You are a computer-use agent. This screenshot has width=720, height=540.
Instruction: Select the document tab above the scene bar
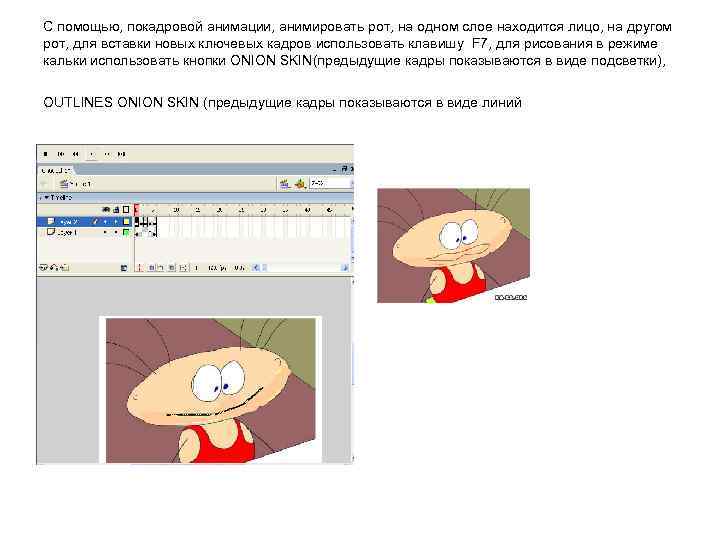point(56,170)
